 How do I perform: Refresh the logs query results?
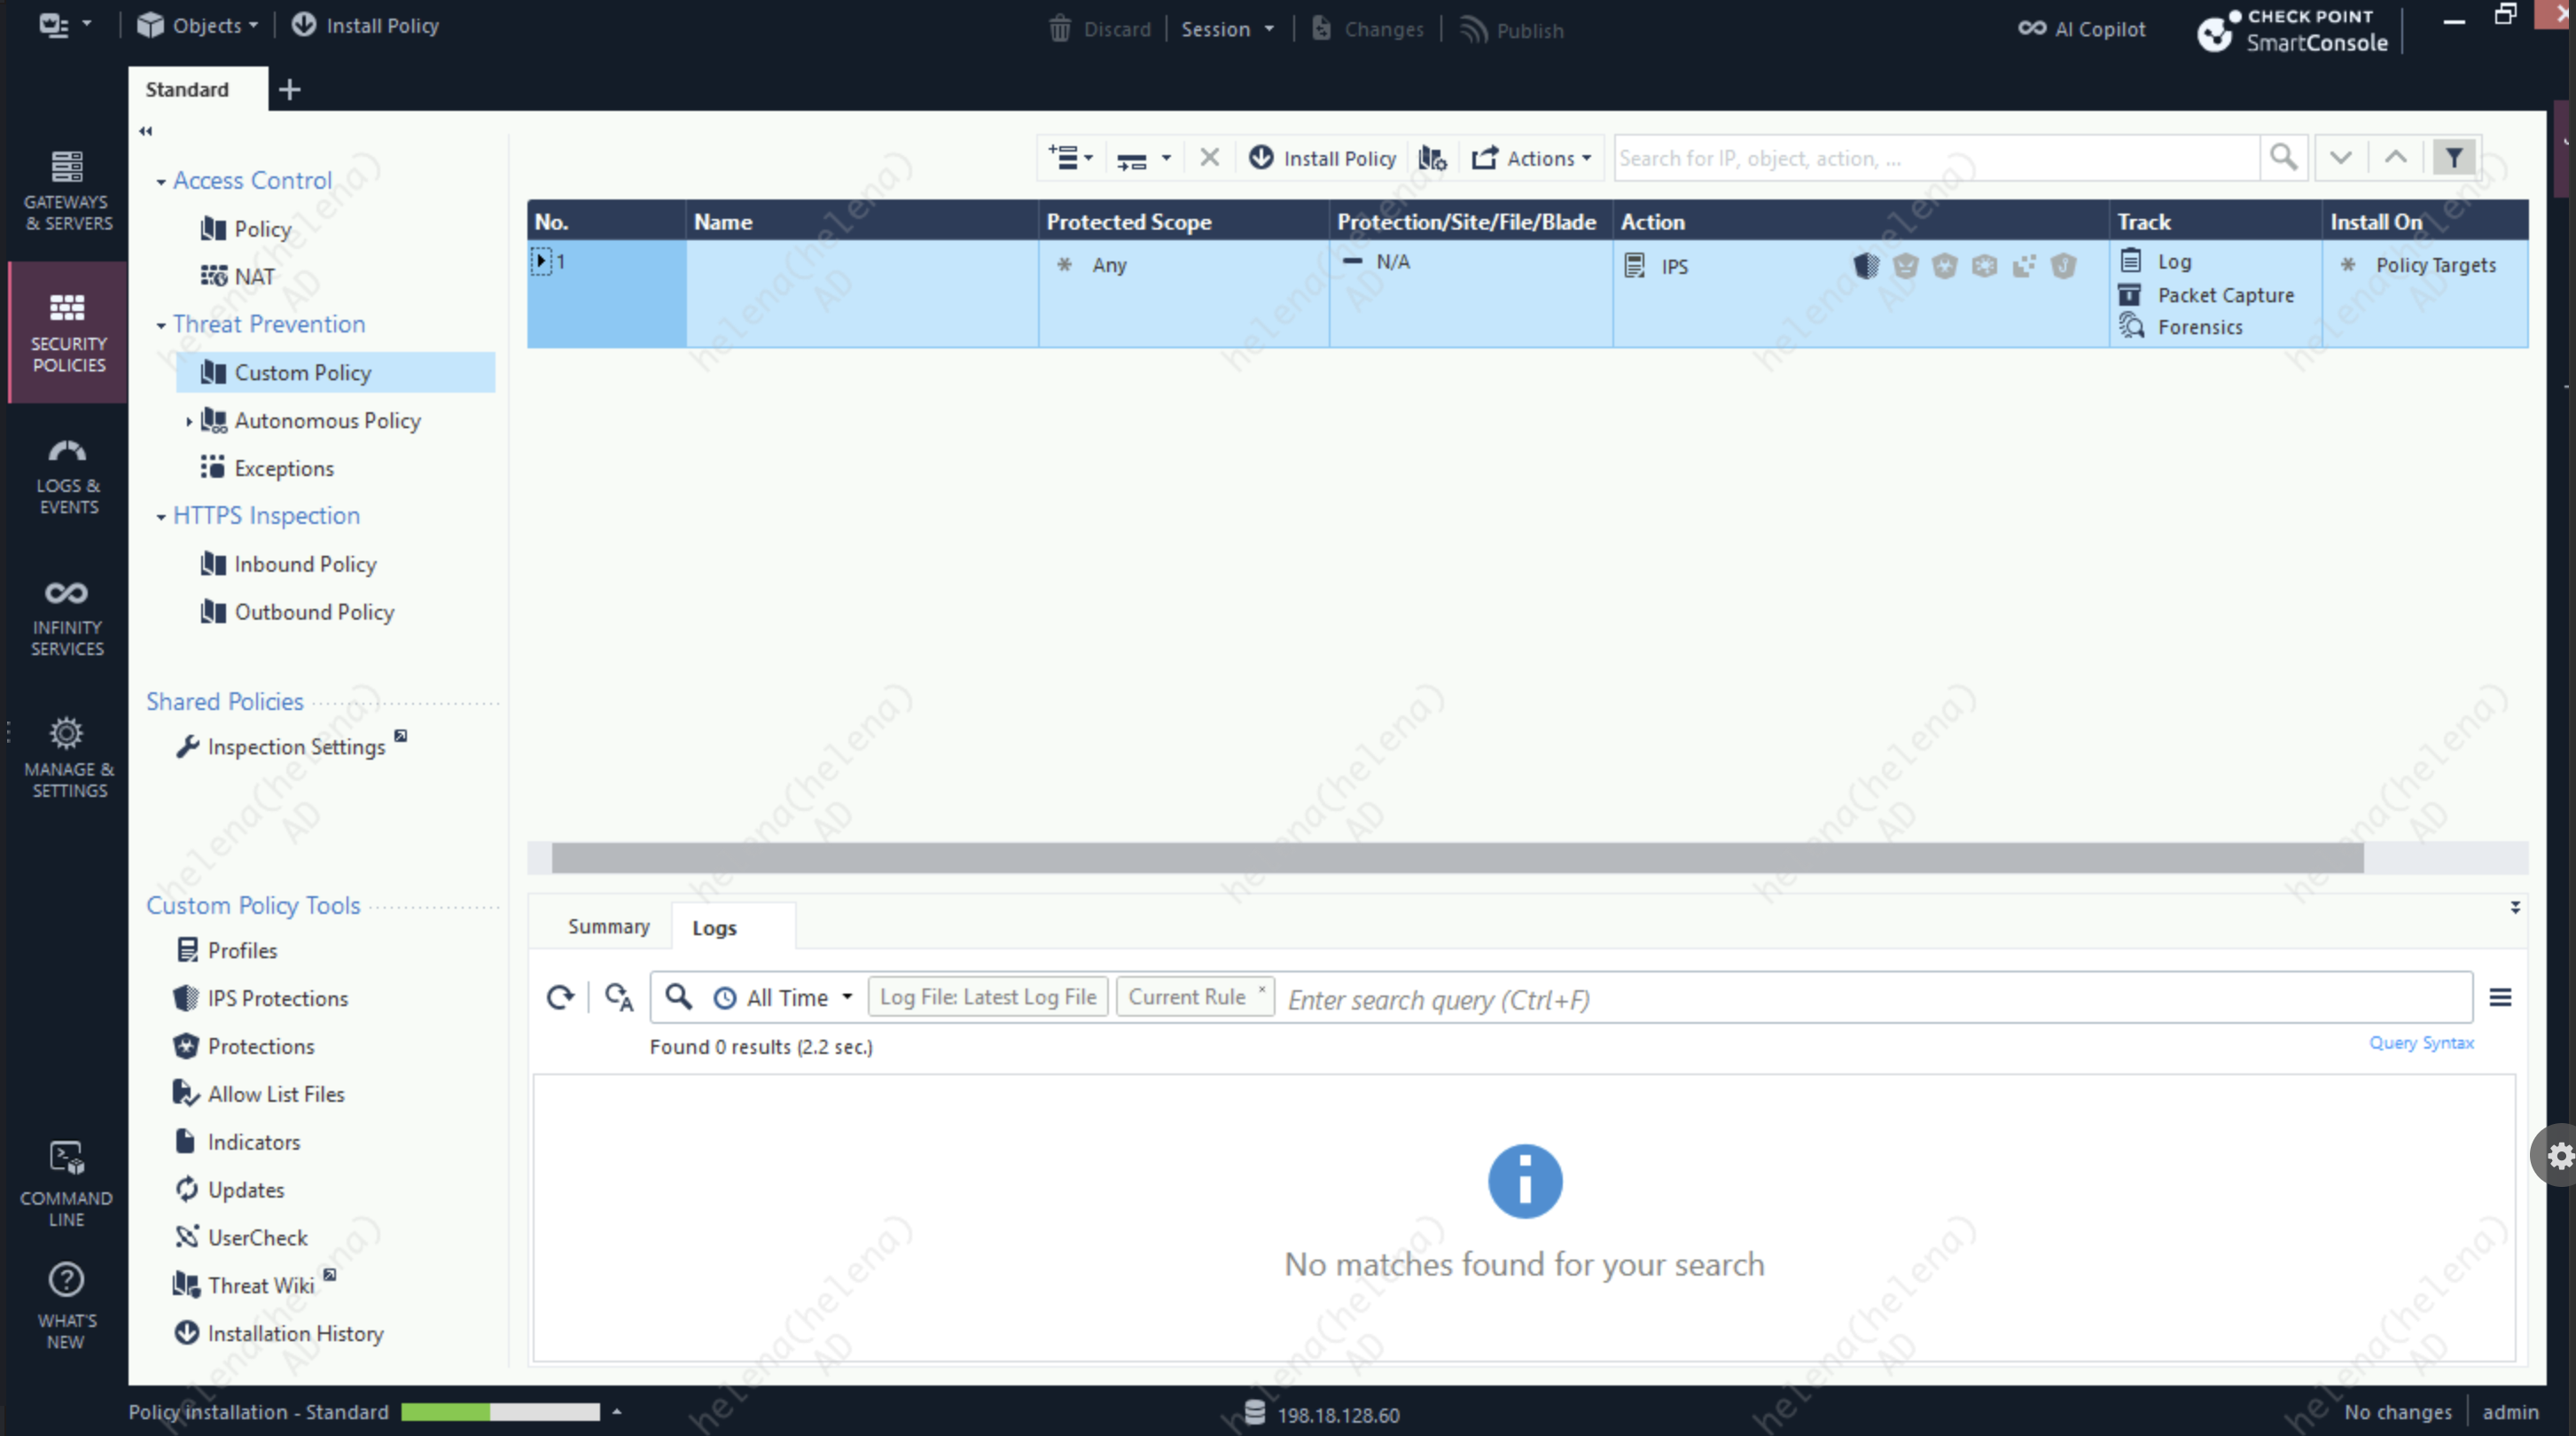[x=560, y=997]
